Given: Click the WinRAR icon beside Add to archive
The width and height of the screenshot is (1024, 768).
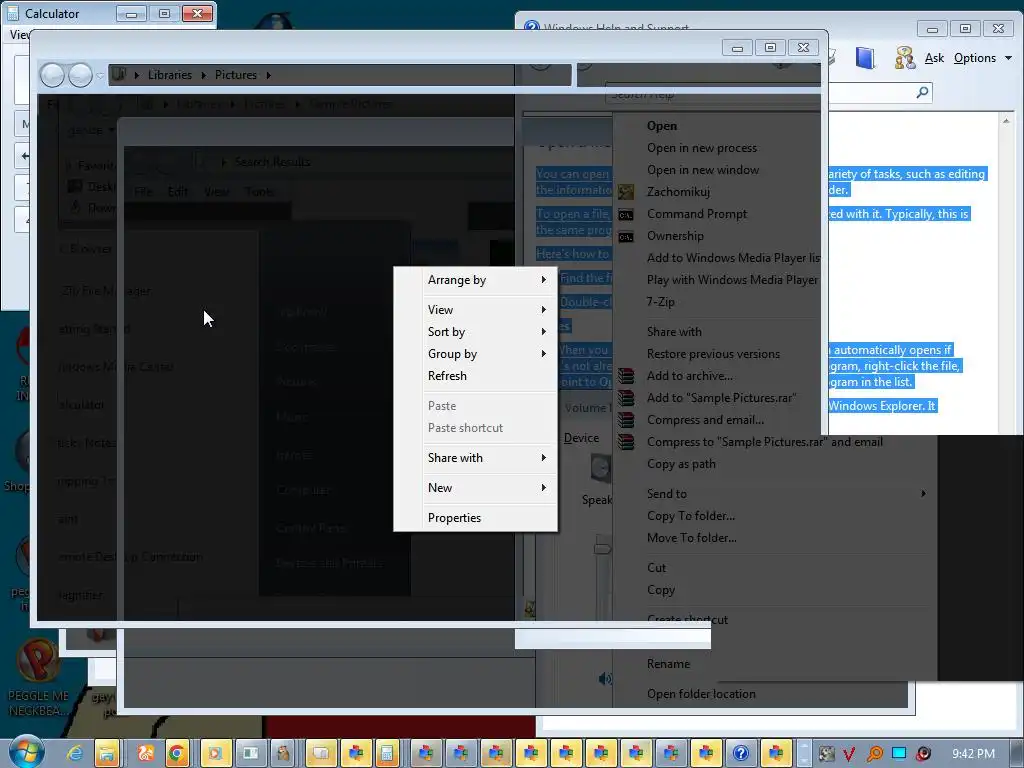Looking at the screenshot, I should point(626,376).
